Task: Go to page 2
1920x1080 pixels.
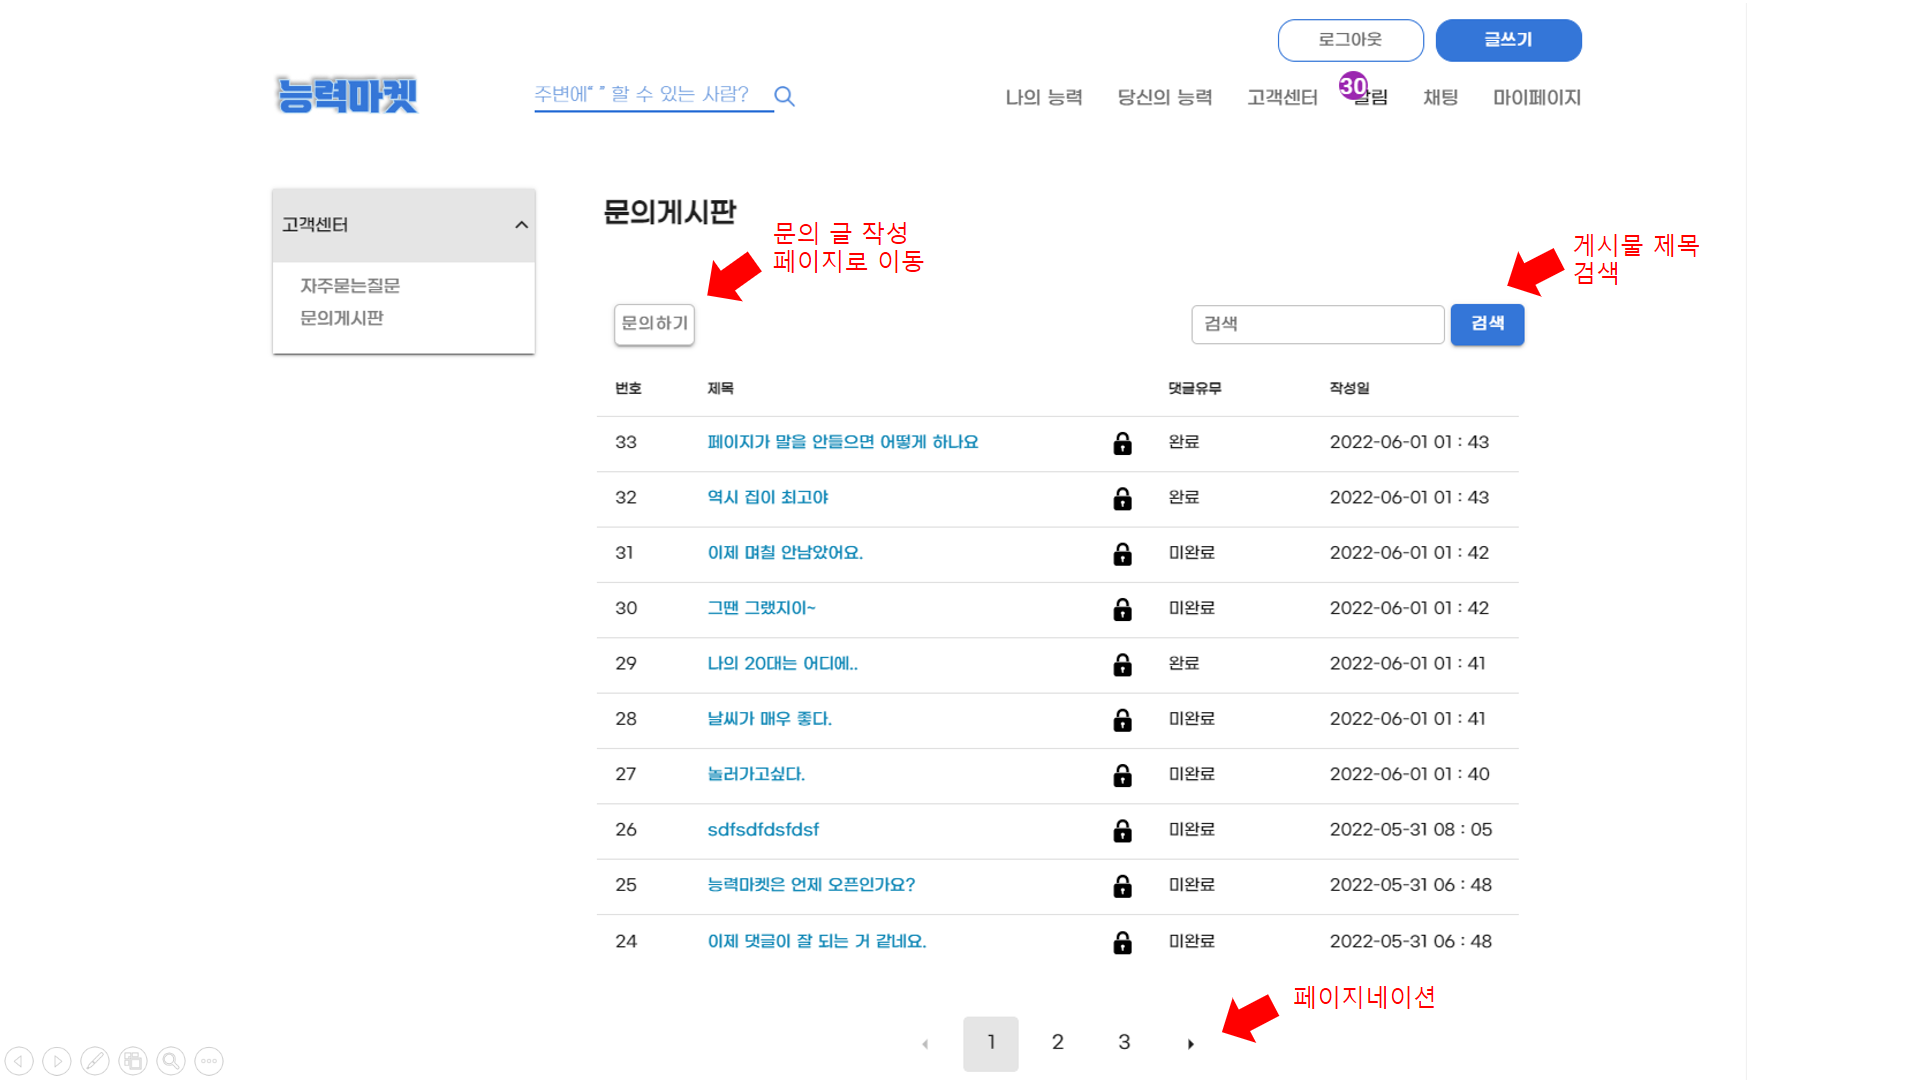Action: tap(1057, 1043)
